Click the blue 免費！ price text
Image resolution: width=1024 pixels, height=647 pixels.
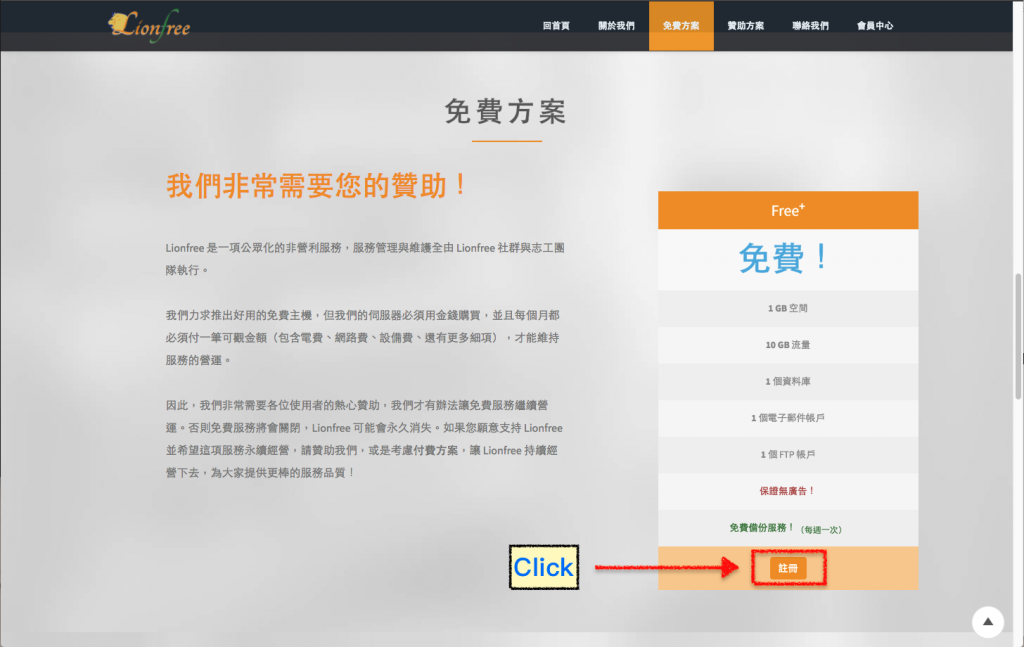click(784, 258)
